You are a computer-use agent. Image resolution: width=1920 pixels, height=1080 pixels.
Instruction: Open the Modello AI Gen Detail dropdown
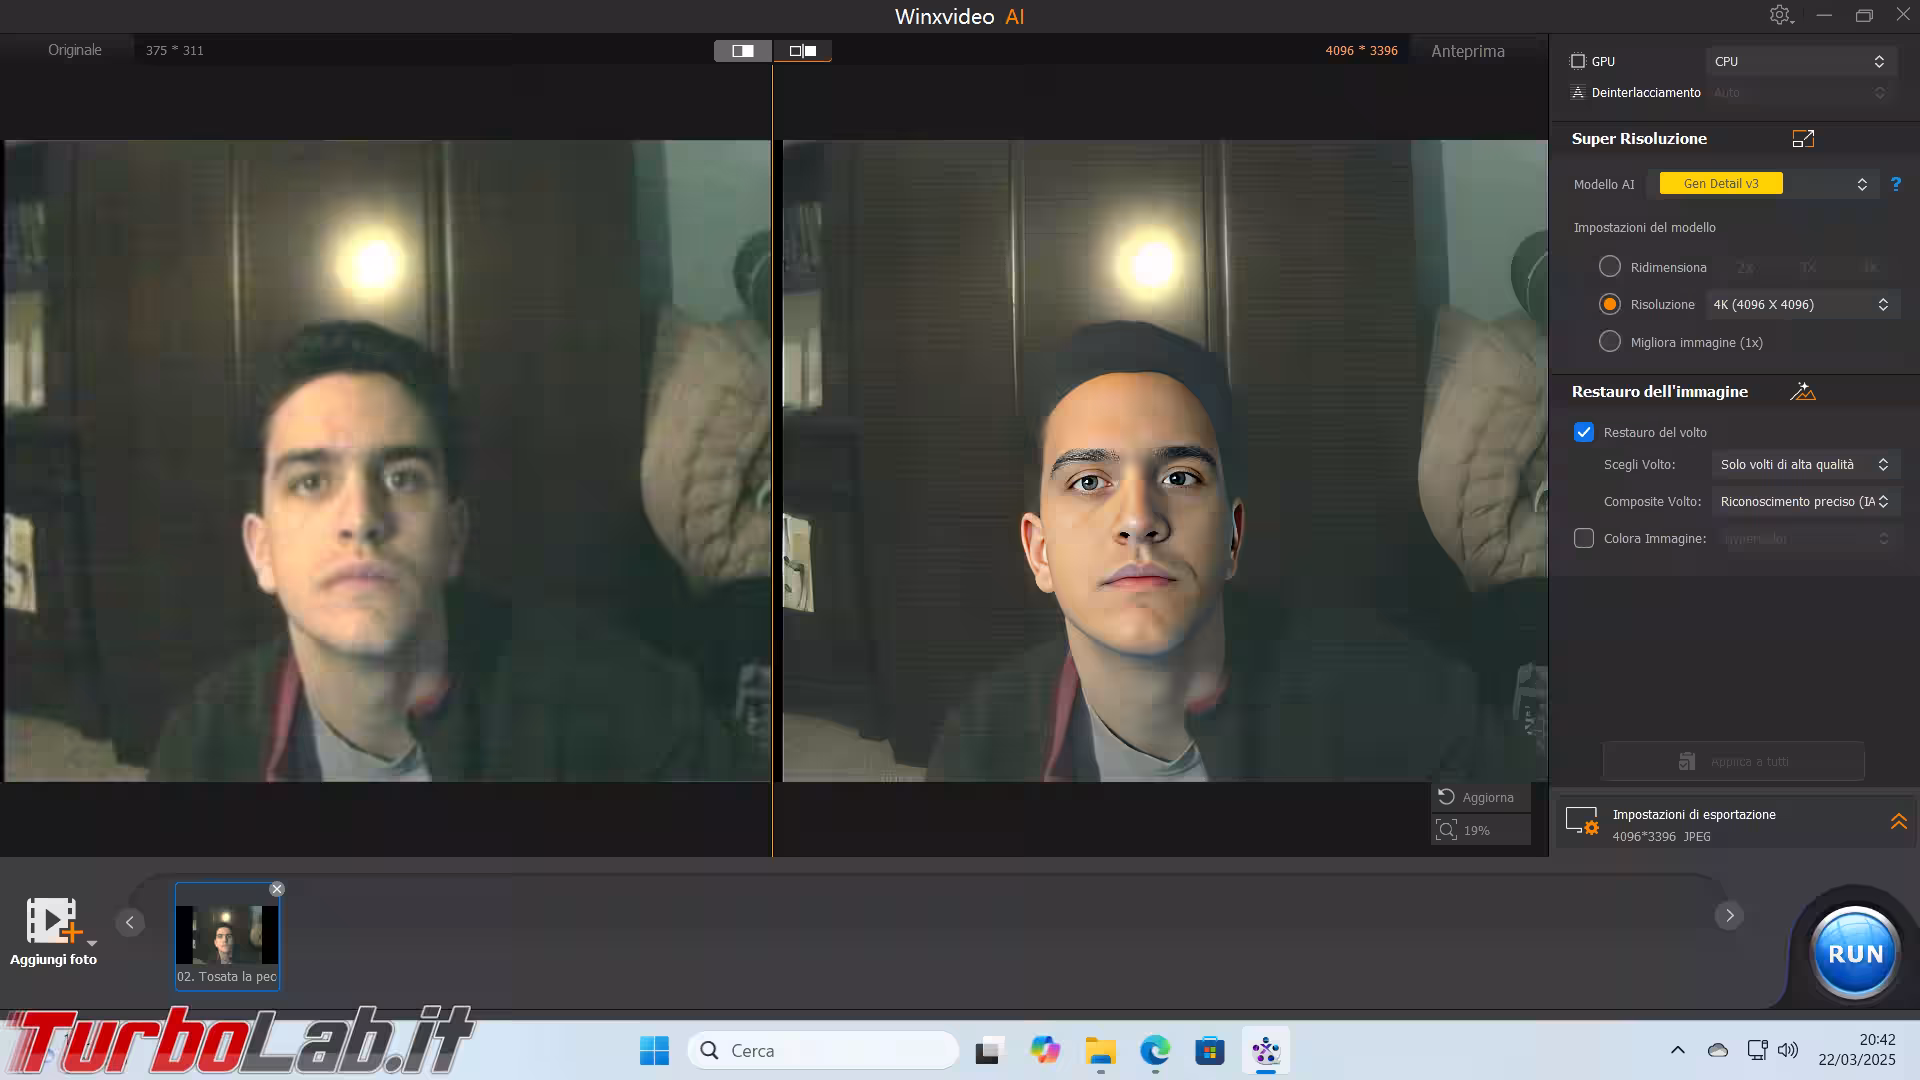[x=1765, y=184]
